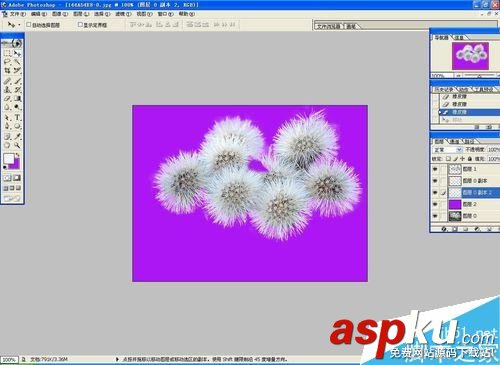This screenshot has width=500, height=365.
Task: Switch to Quick Mask mode
Action: [x=17, y=178]
